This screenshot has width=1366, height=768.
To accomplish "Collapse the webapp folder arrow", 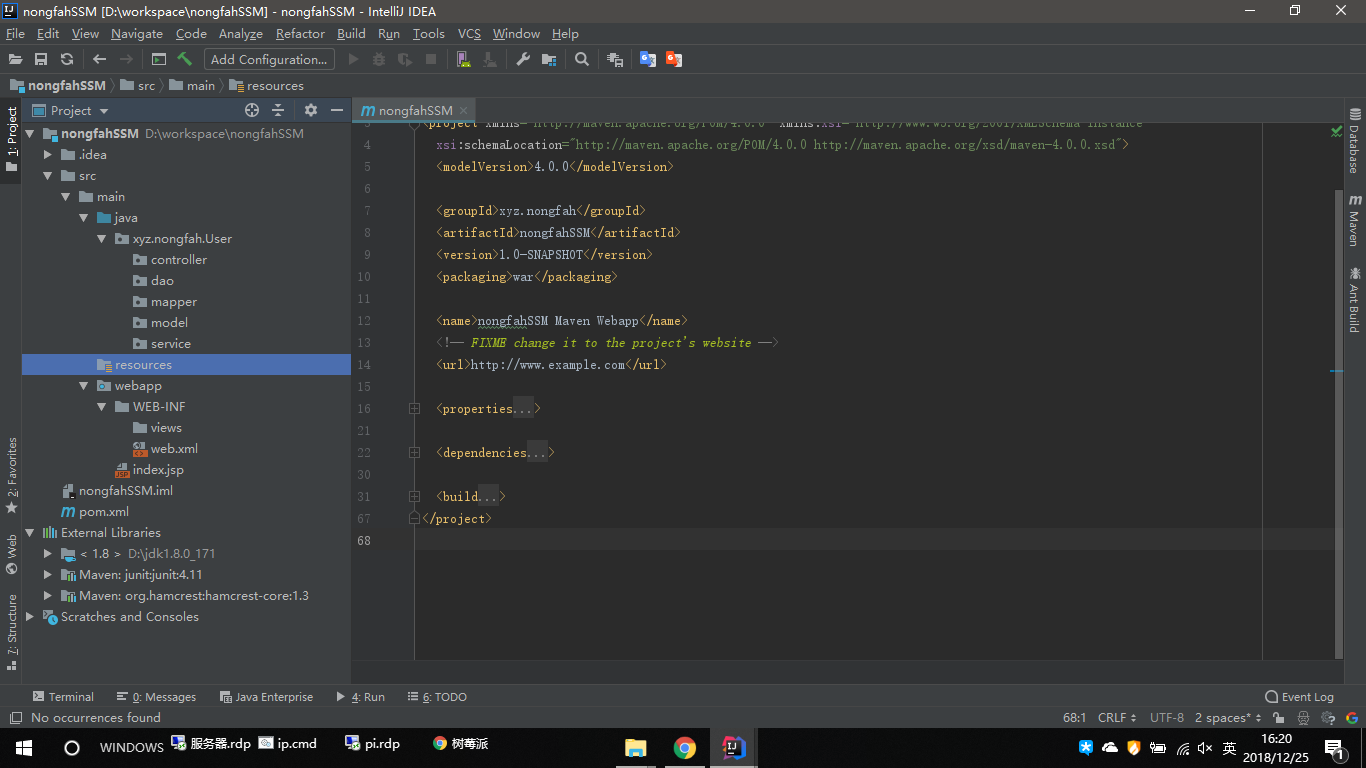I will point(84,386).
